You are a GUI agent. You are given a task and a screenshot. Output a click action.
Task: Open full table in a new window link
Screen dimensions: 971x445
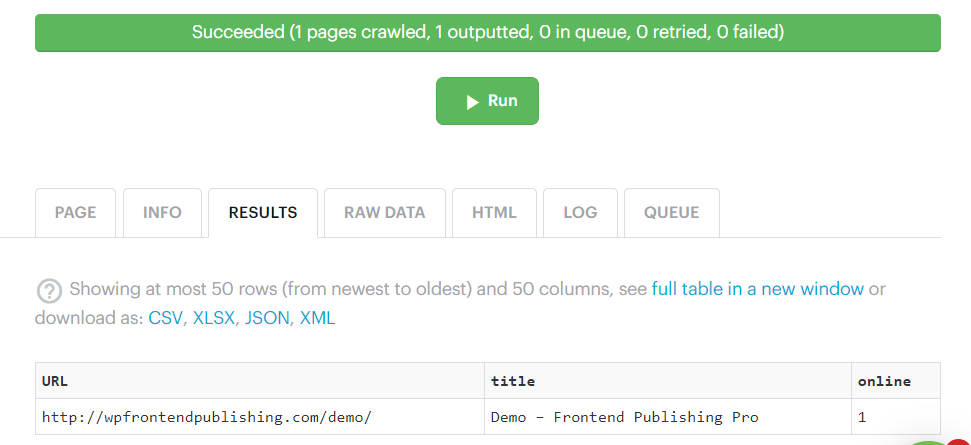(x=757, y=289)
